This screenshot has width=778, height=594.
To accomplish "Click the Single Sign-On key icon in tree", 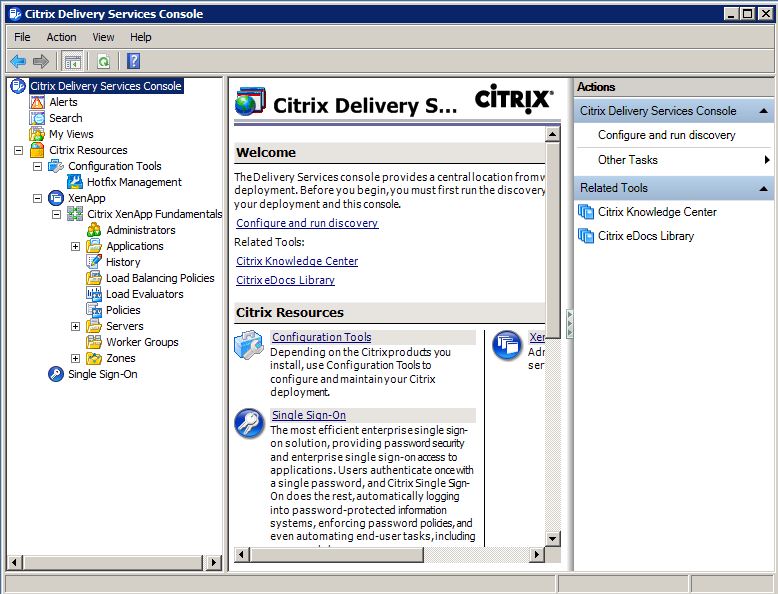I will point(56,374).
